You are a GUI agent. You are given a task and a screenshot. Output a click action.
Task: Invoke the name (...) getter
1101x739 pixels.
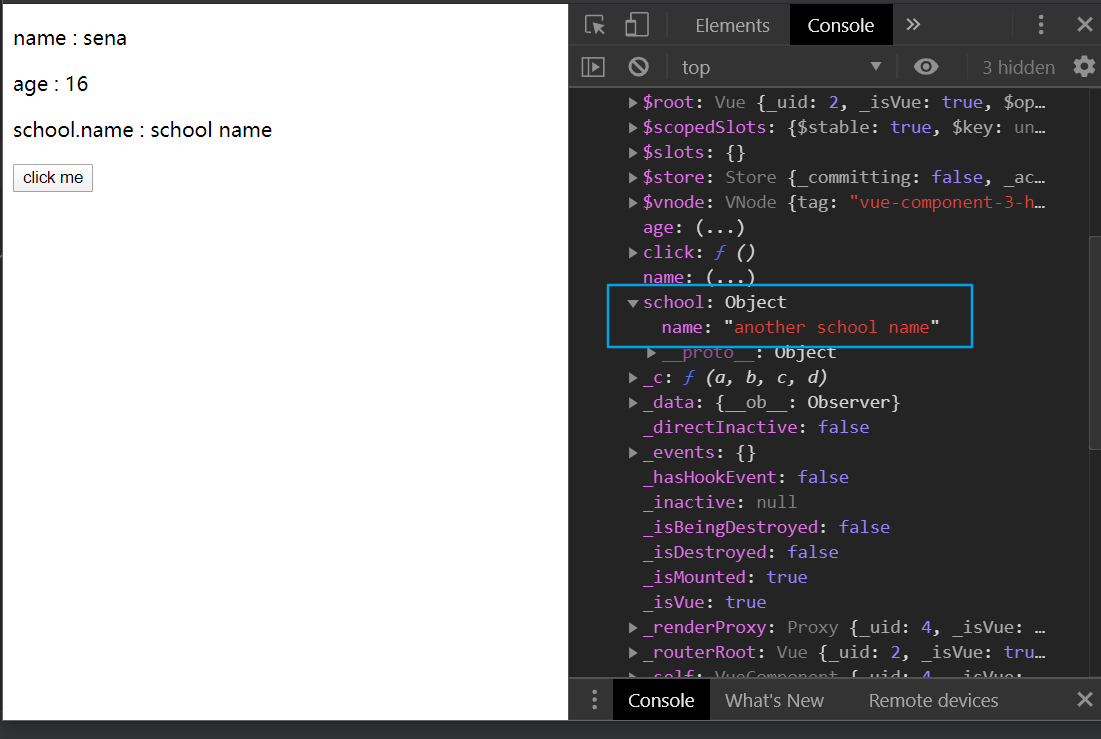pos(730,277)
